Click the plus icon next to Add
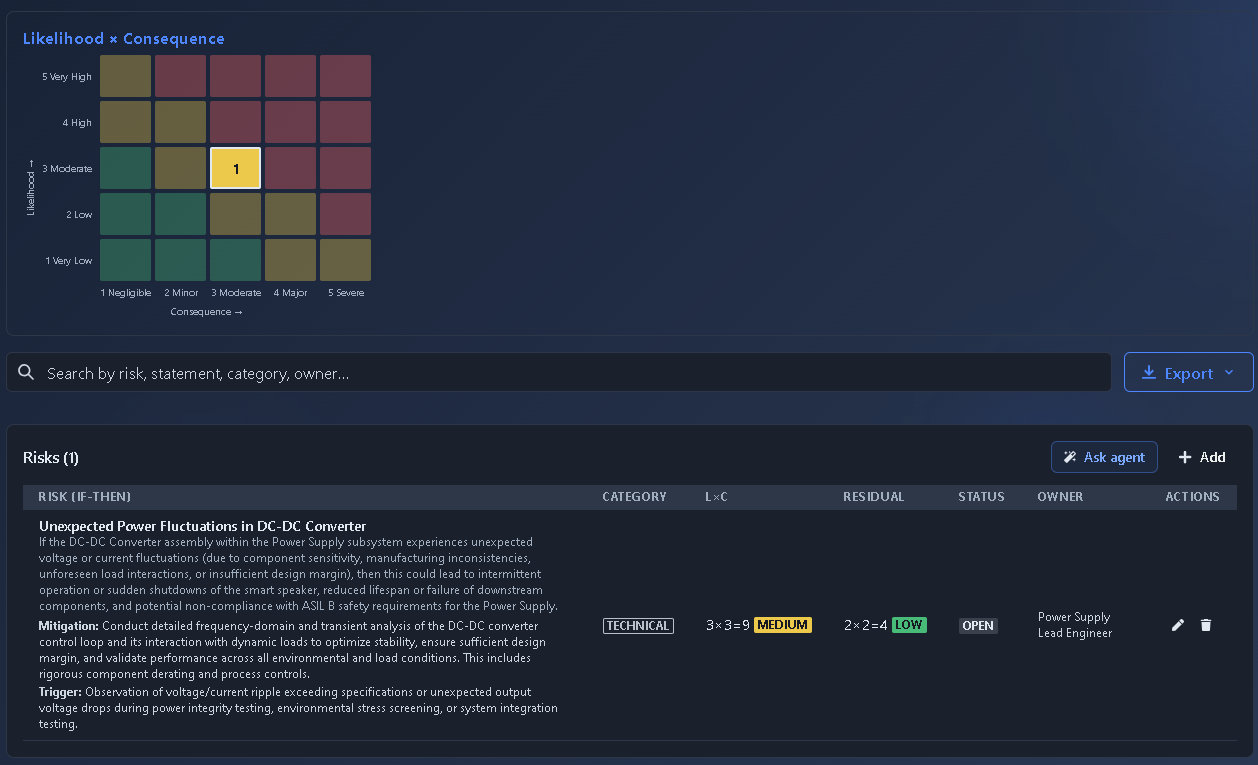This screenshot has width=1258, height=765. coord(1185,457)
